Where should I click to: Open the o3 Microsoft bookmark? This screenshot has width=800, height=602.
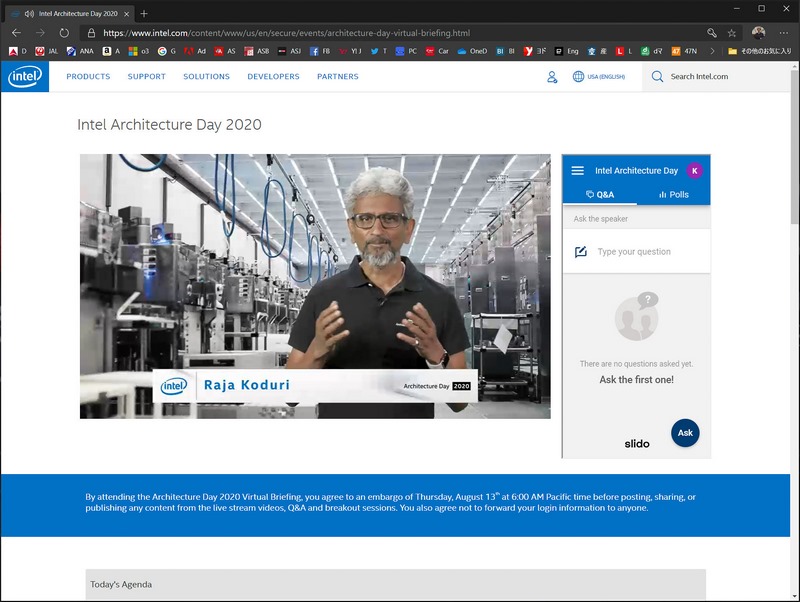coord(139,51)
